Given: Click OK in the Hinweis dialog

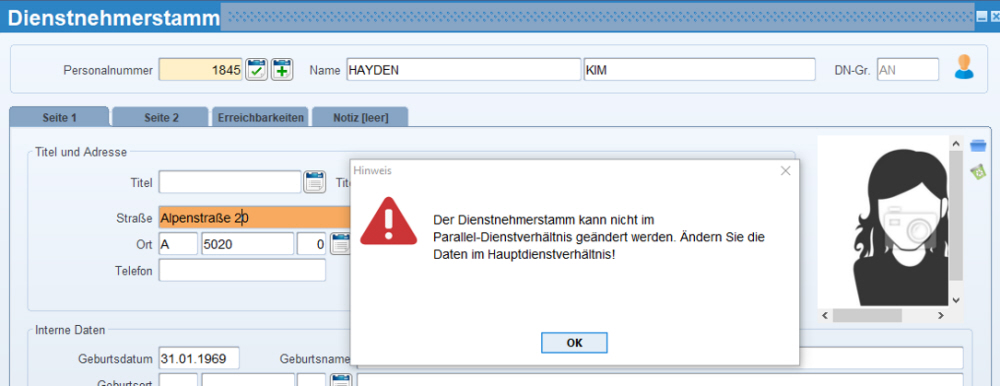Looking at the screenshot, I should click(x=574, y=343).
